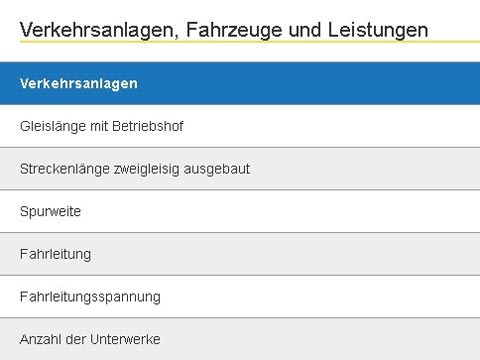Click the Anzahl der Unterwerke row
This screenshot has height=360, width=480.
(x=240, y=339)
